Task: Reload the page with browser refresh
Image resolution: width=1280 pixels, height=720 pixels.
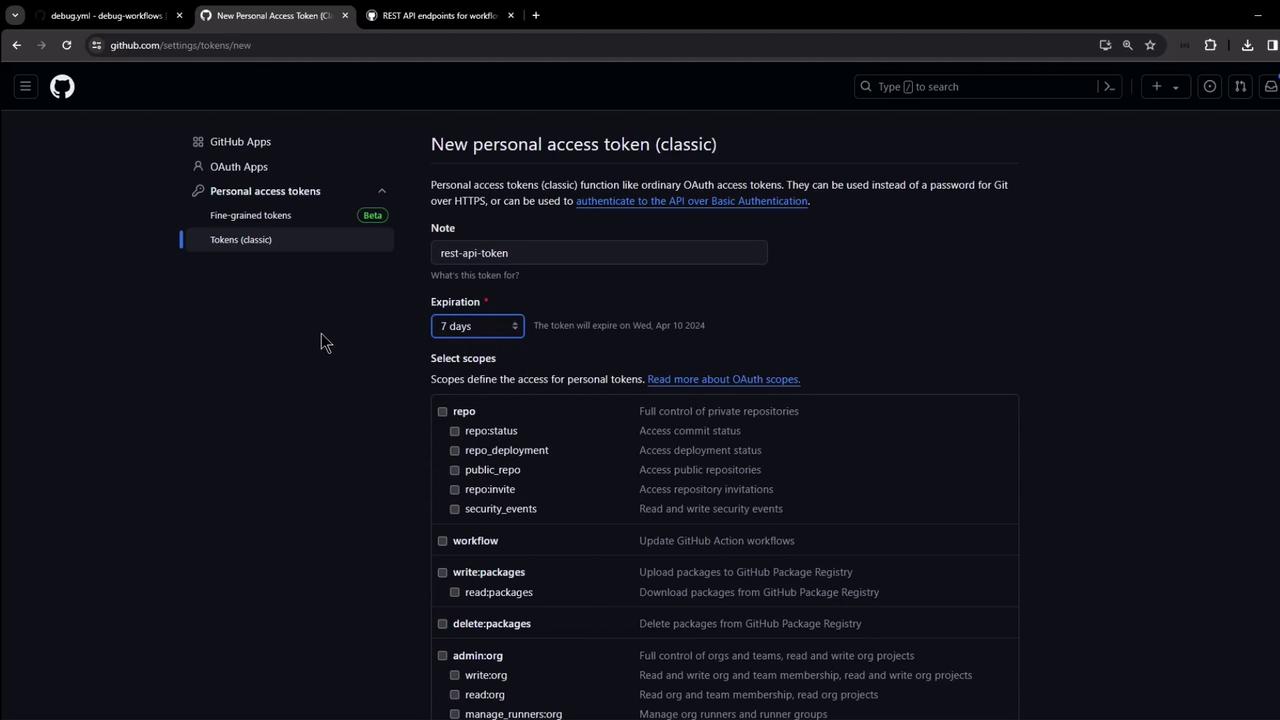Action: pyautogui.click(x=67, y=45)
